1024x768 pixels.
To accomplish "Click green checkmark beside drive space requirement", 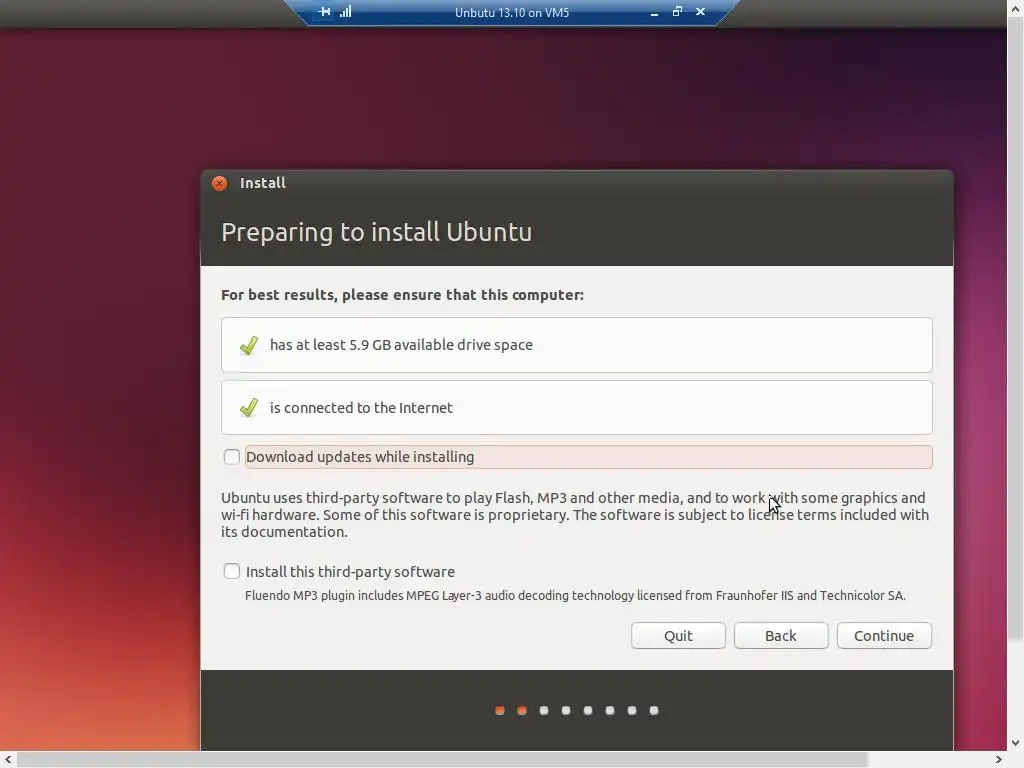I will click(249, 345).
